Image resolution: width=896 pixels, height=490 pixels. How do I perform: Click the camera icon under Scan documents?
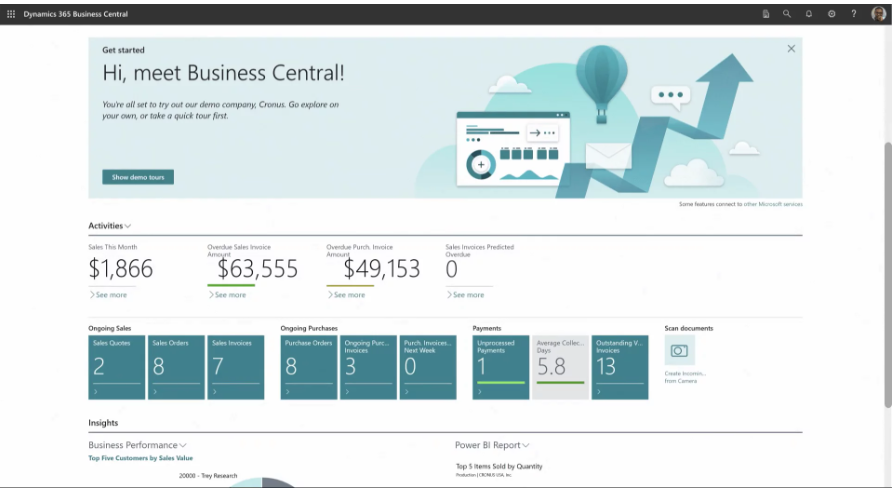[679, 351]
